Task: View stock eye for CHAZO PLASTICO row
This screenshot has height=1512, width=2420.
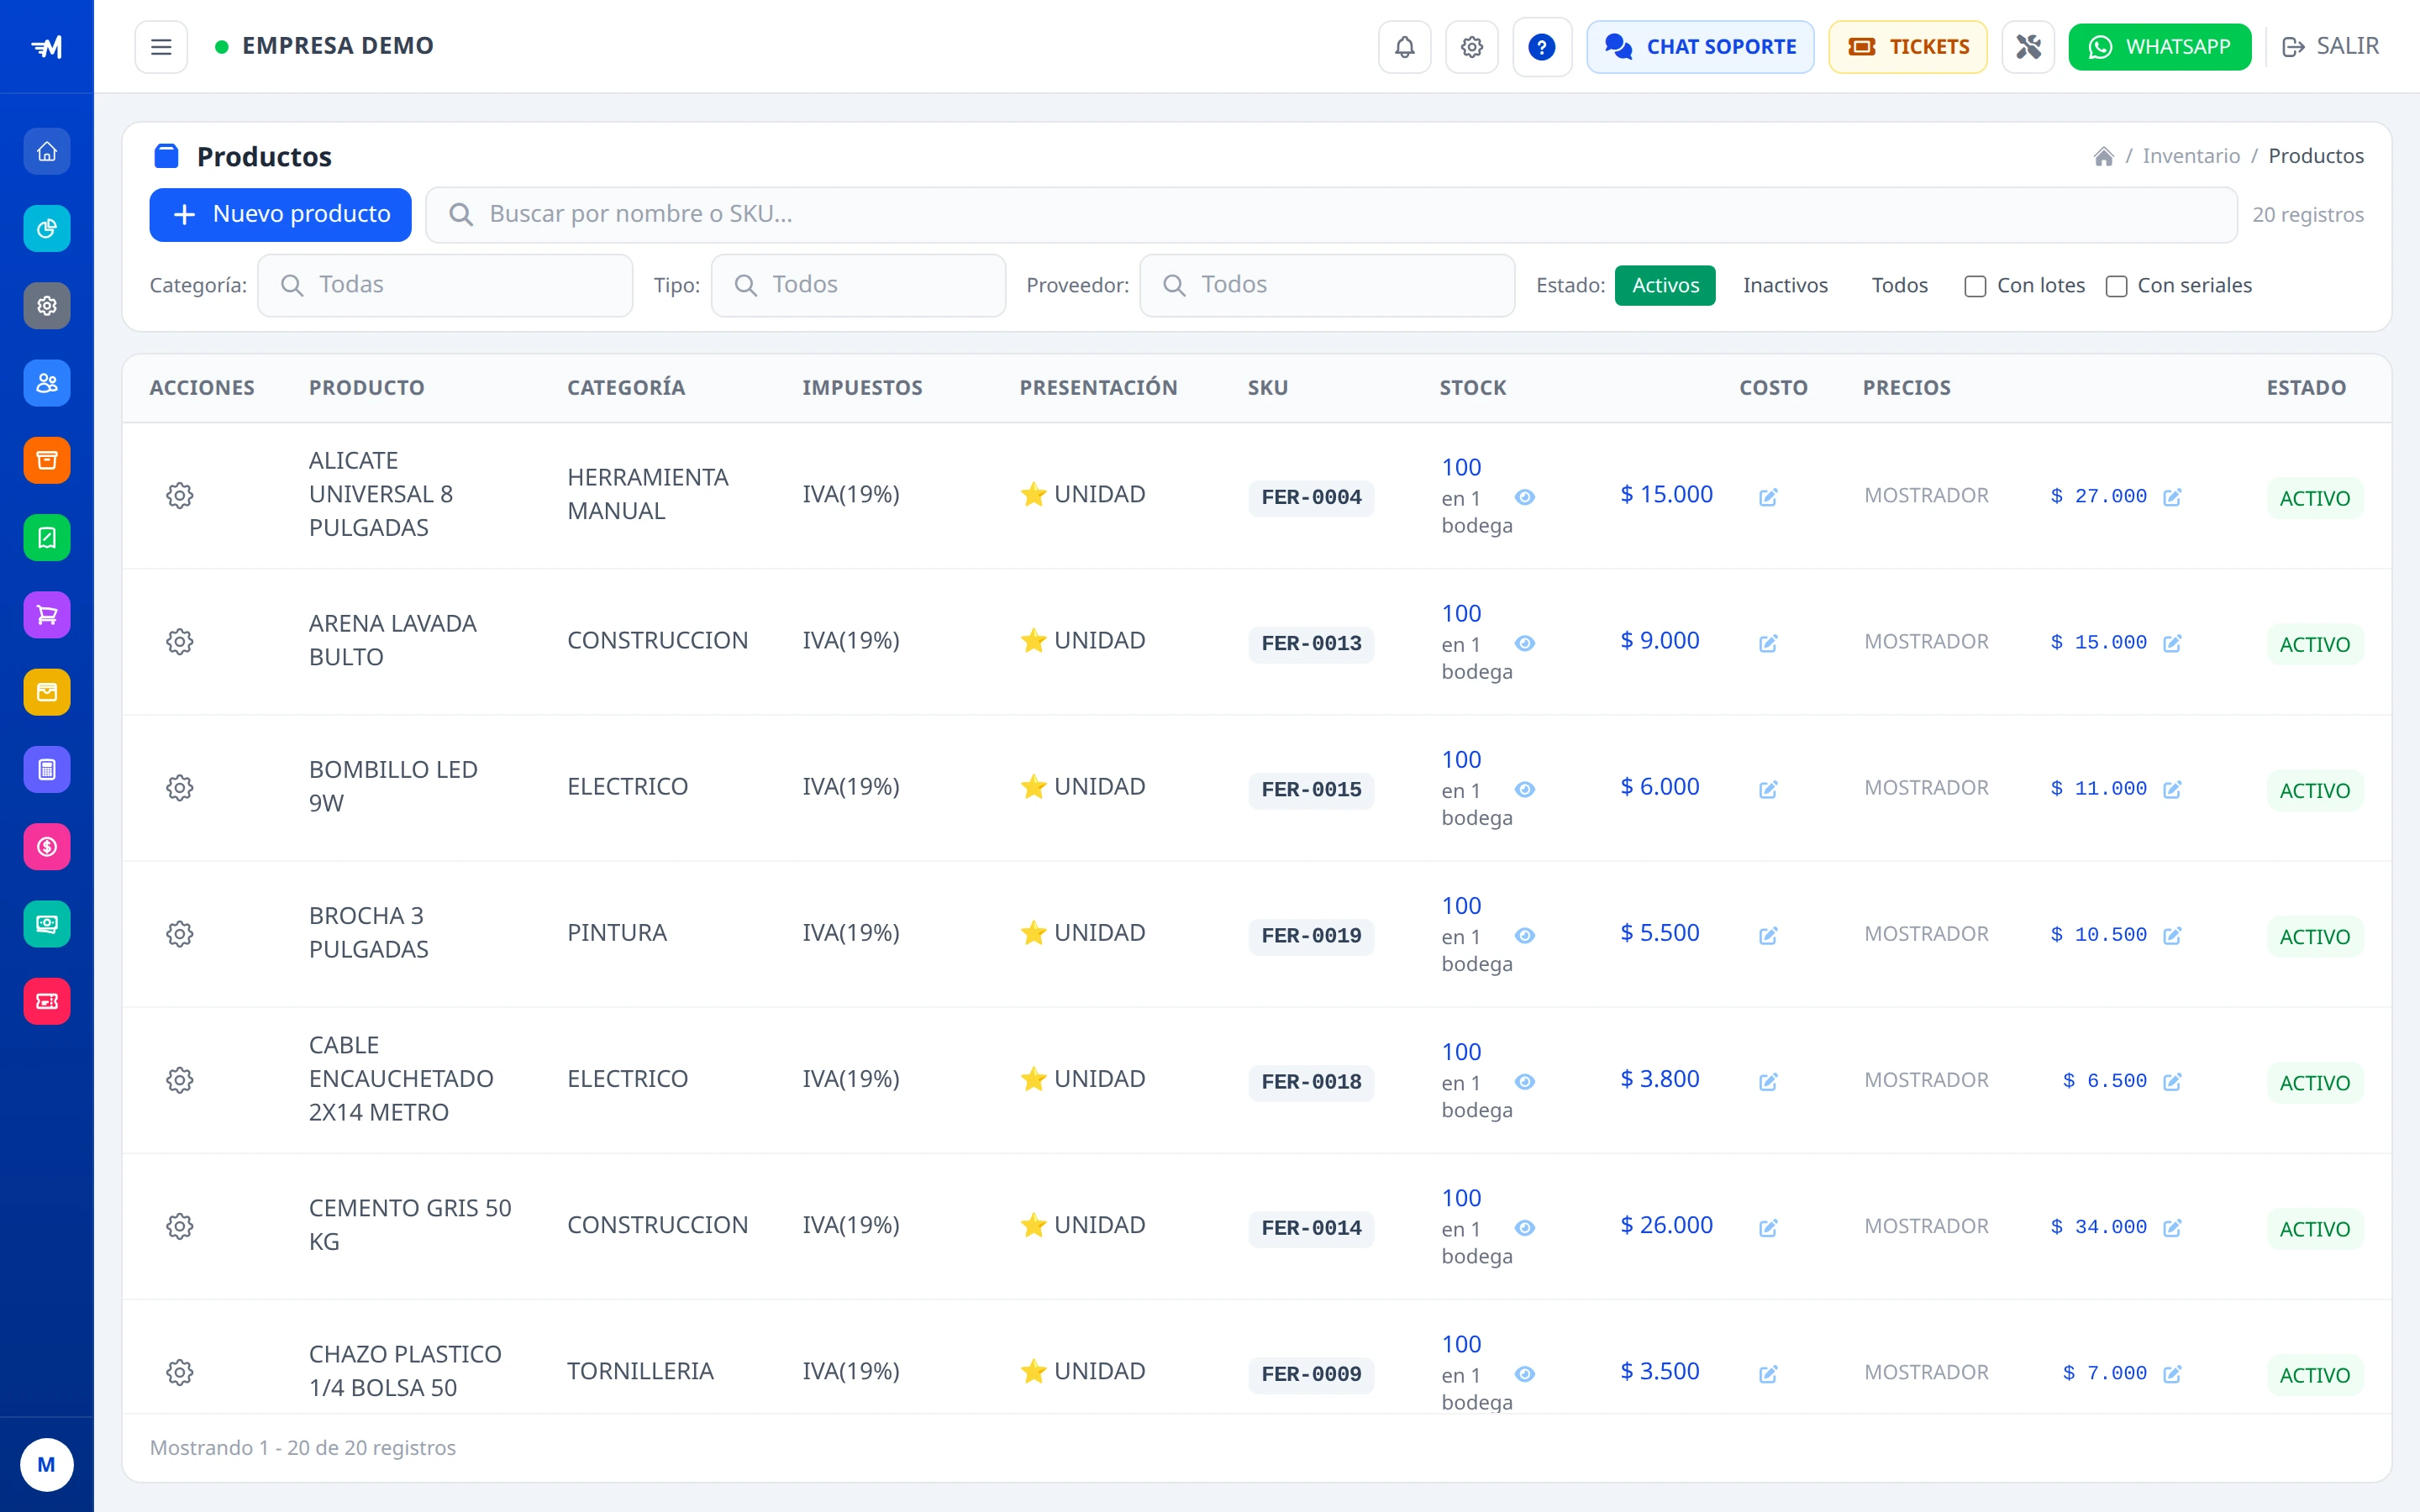Action: 1524,1374
